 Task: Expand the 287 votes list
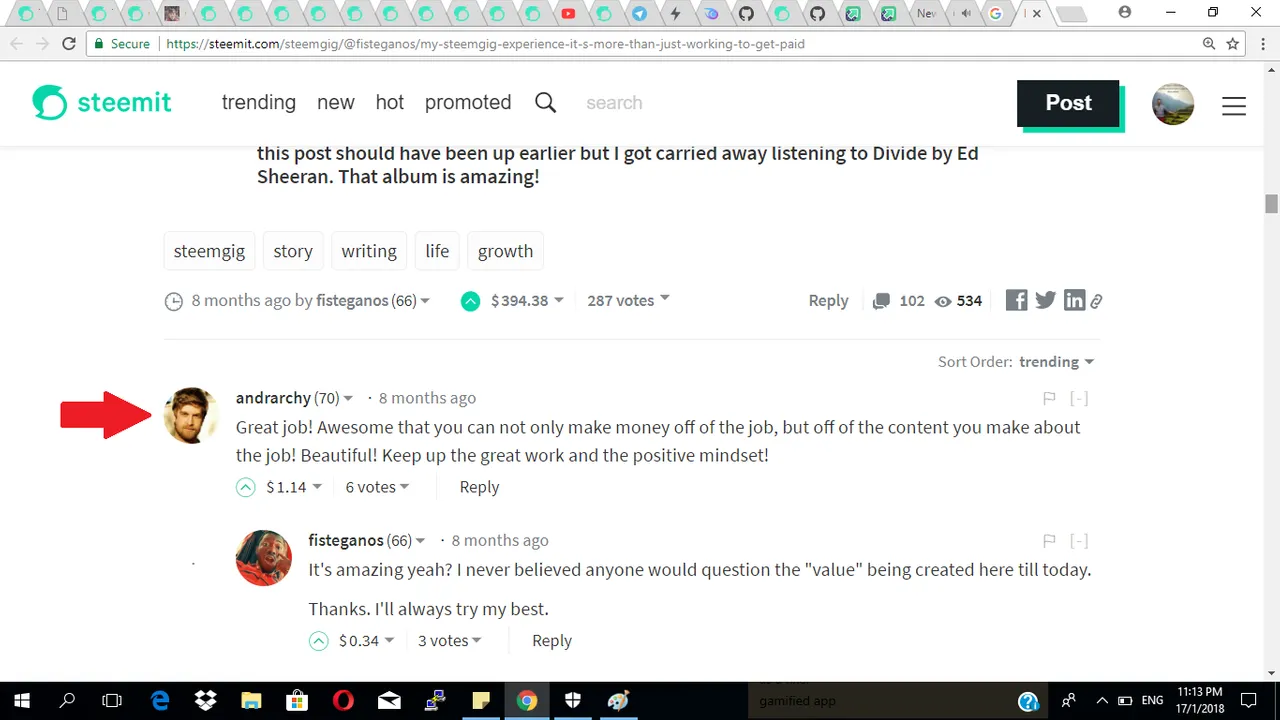coord(628,300)
